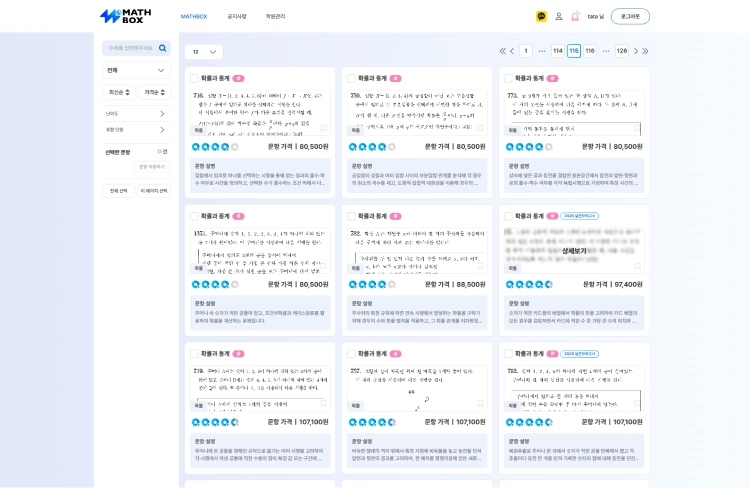
Task: Click the 2026 tag on 97,400원 card
Action: click(579, 216)
